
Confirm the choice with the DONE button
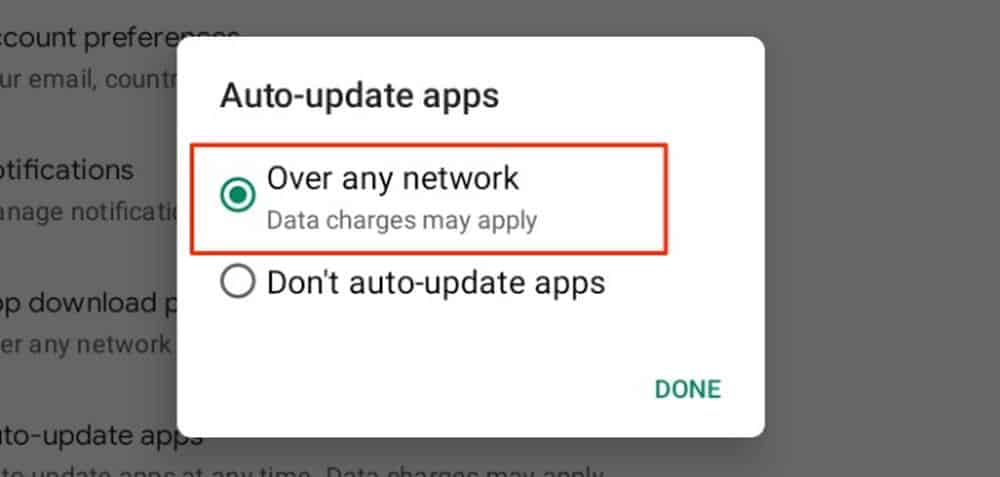688,390
